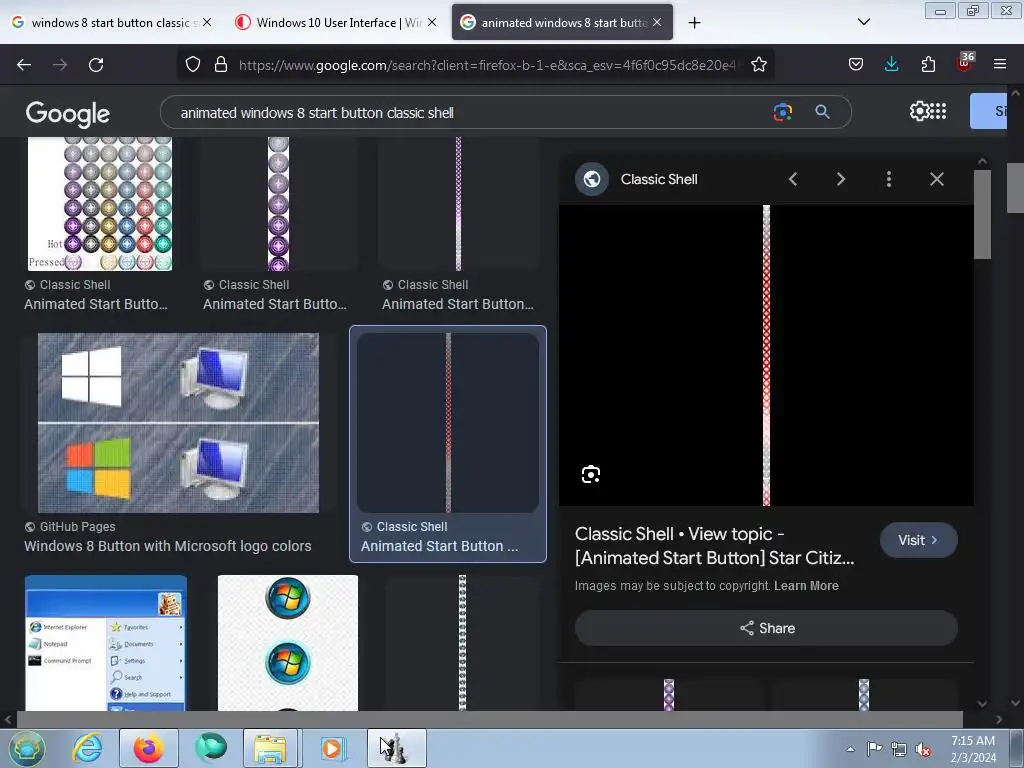Viewport: 1024px width, 768px height.
Task: Open the Pocket save icon
Action: coord(856,65)
